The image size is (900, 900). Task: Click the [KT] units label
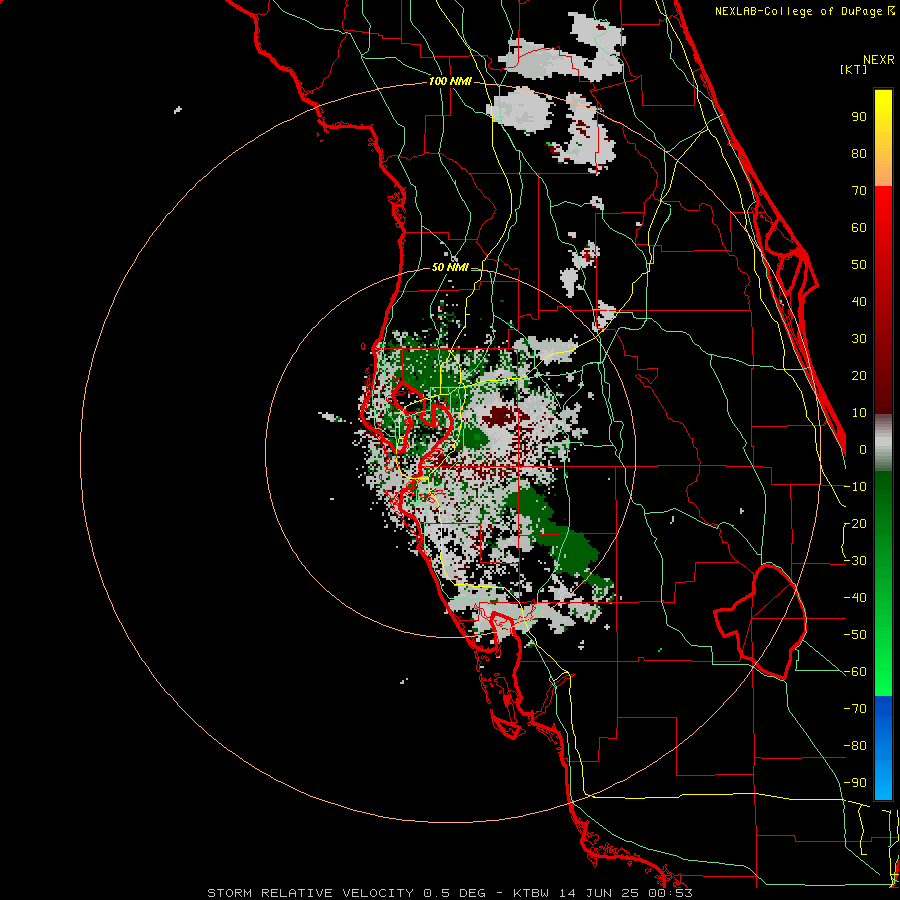coord(854,69)
